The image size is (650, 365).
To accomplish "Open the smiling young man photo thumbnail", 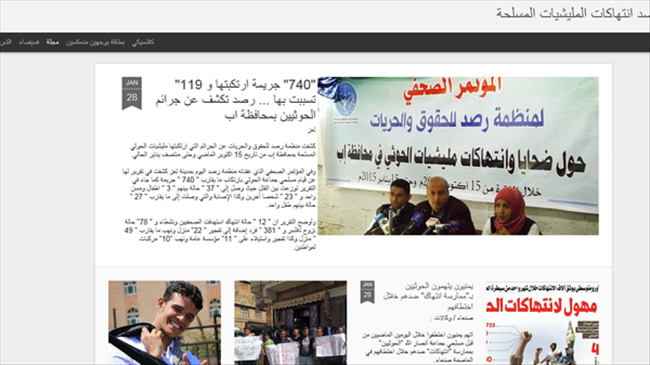I will point(165,323).
